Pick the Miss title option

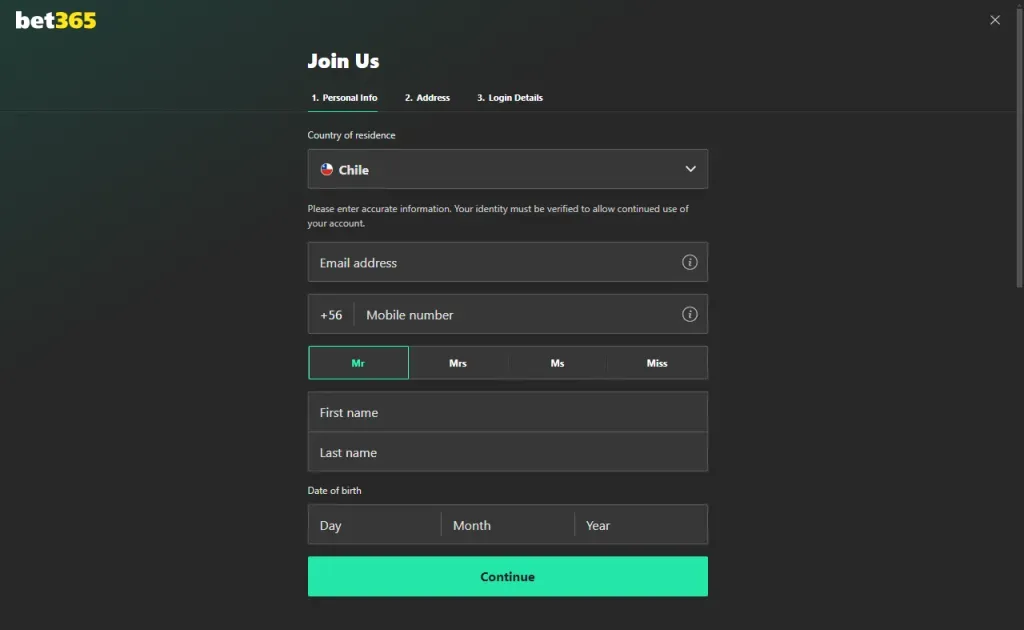pyautogui.click(x=656, y=362)
